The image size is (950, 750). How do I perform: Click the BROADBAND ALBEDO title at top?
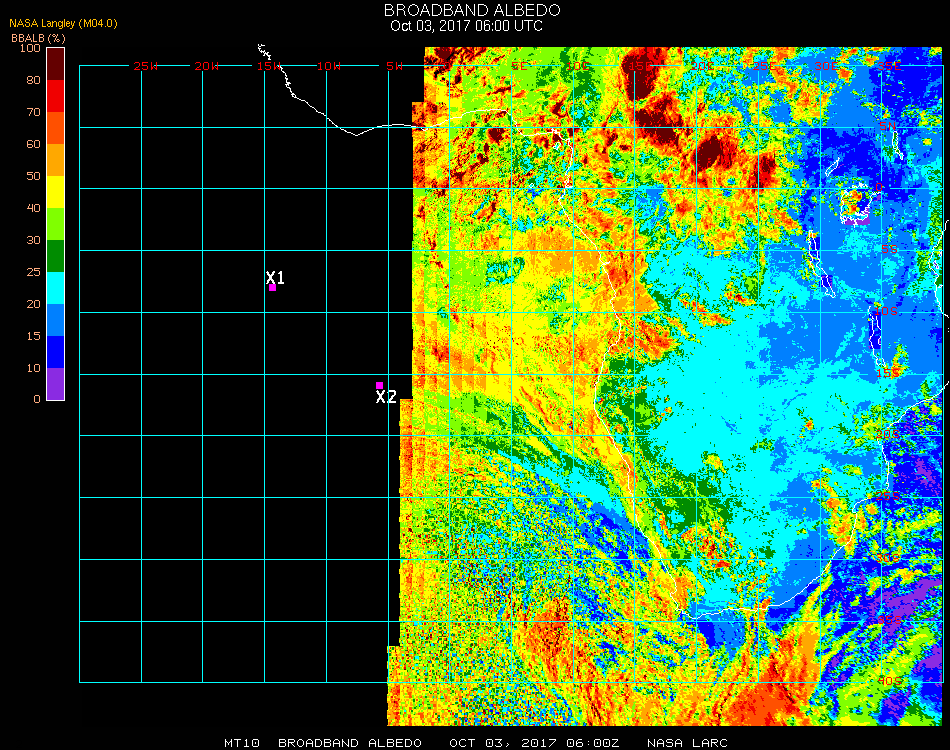[x=472, y=10]
